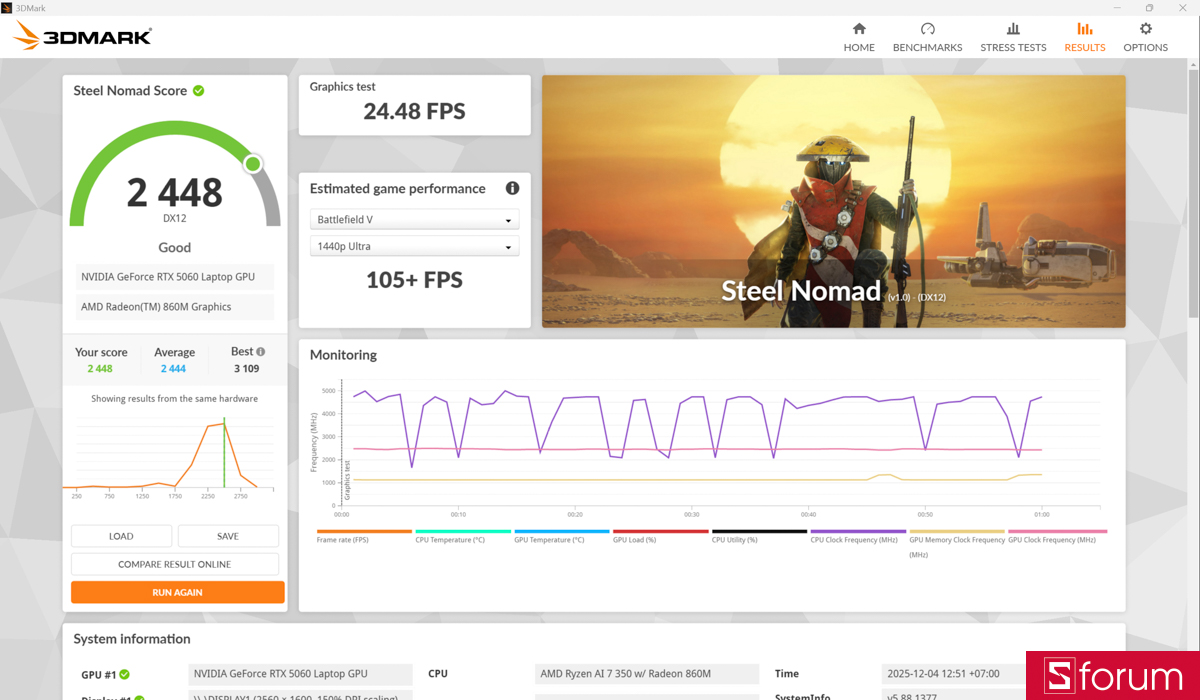The width and height of the screenshot is (1200, 700).
Task: Click the 3DMARK logo
Action: [82, 35]
